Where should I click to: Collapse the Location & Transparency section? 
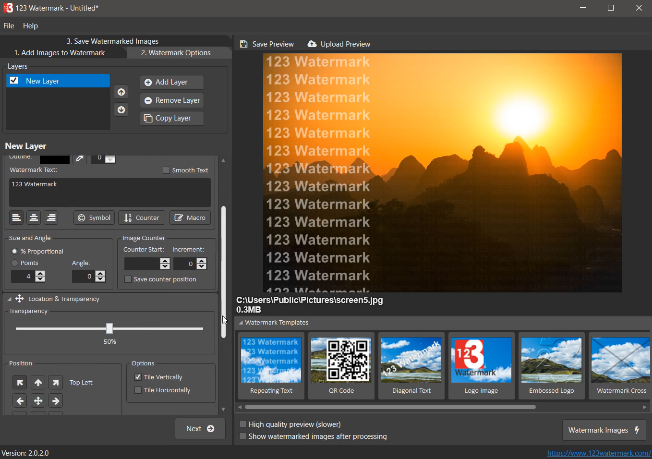point(9,299)
